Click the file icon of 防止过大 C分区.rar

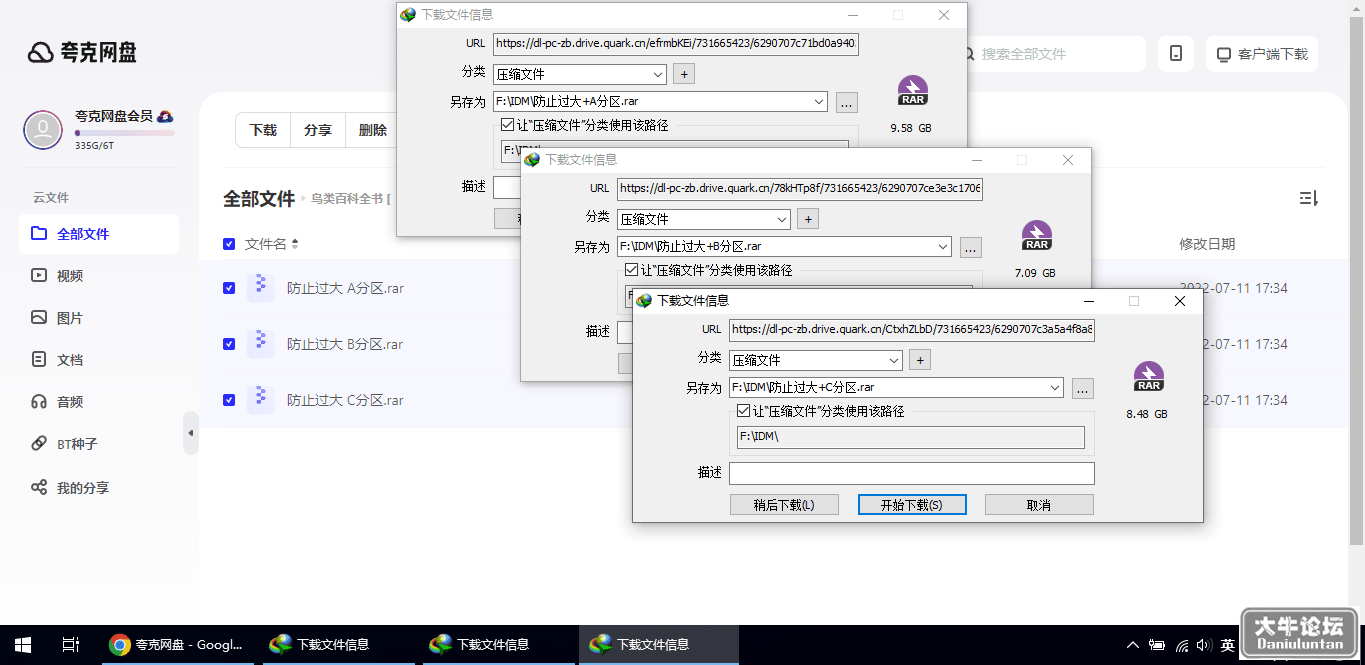(x=261, y=400)
